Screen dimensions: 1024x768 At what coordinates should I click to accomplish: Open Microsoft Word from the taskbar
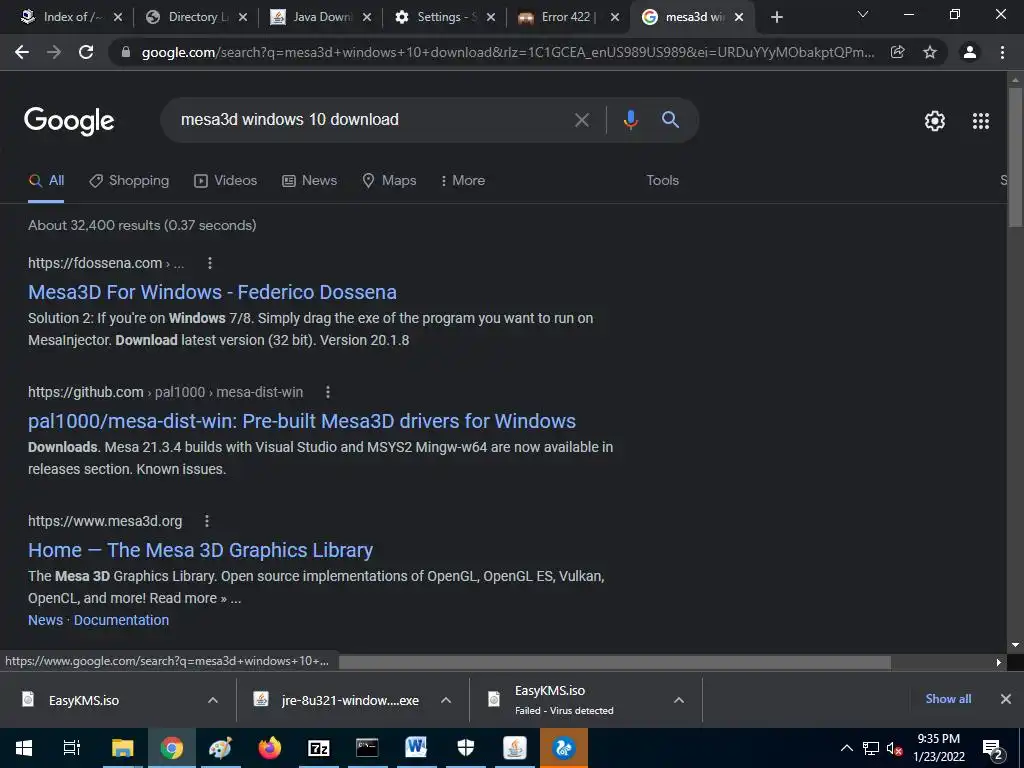point(416,748)
